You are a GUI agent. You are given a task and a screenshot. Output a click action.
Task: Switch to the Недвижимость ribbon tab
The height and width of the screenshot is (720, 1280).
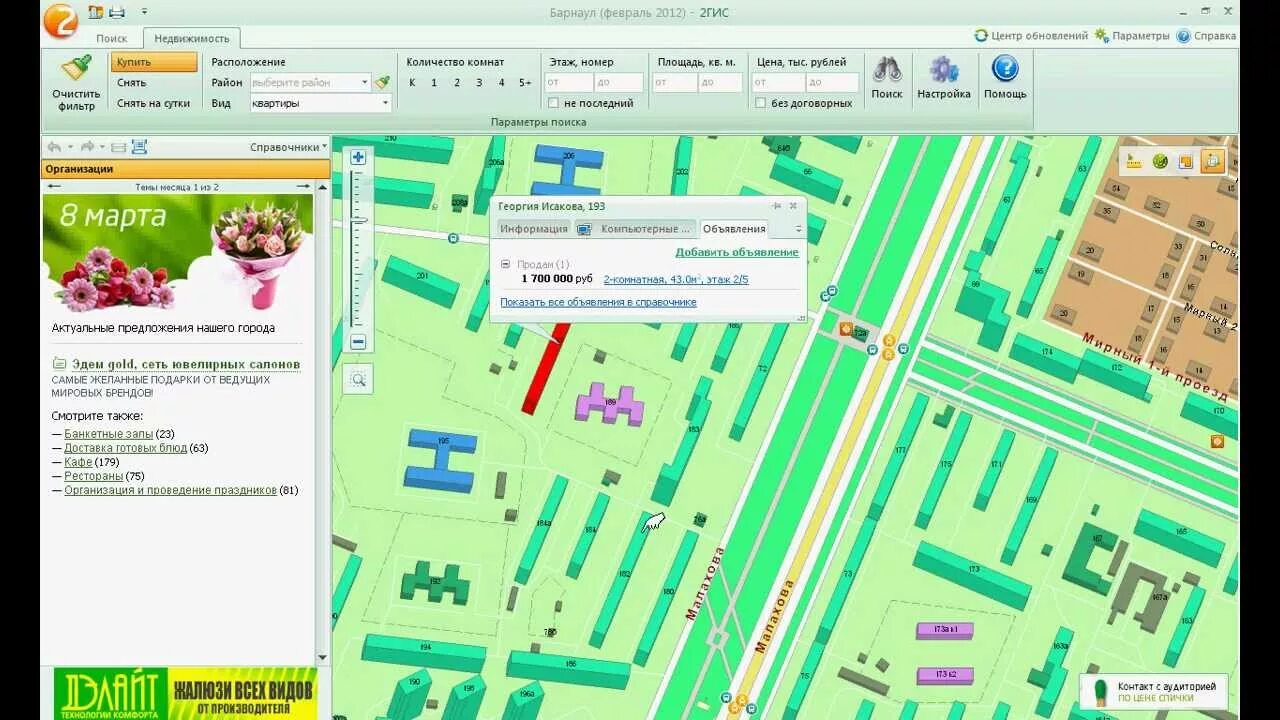click(191, 38)
